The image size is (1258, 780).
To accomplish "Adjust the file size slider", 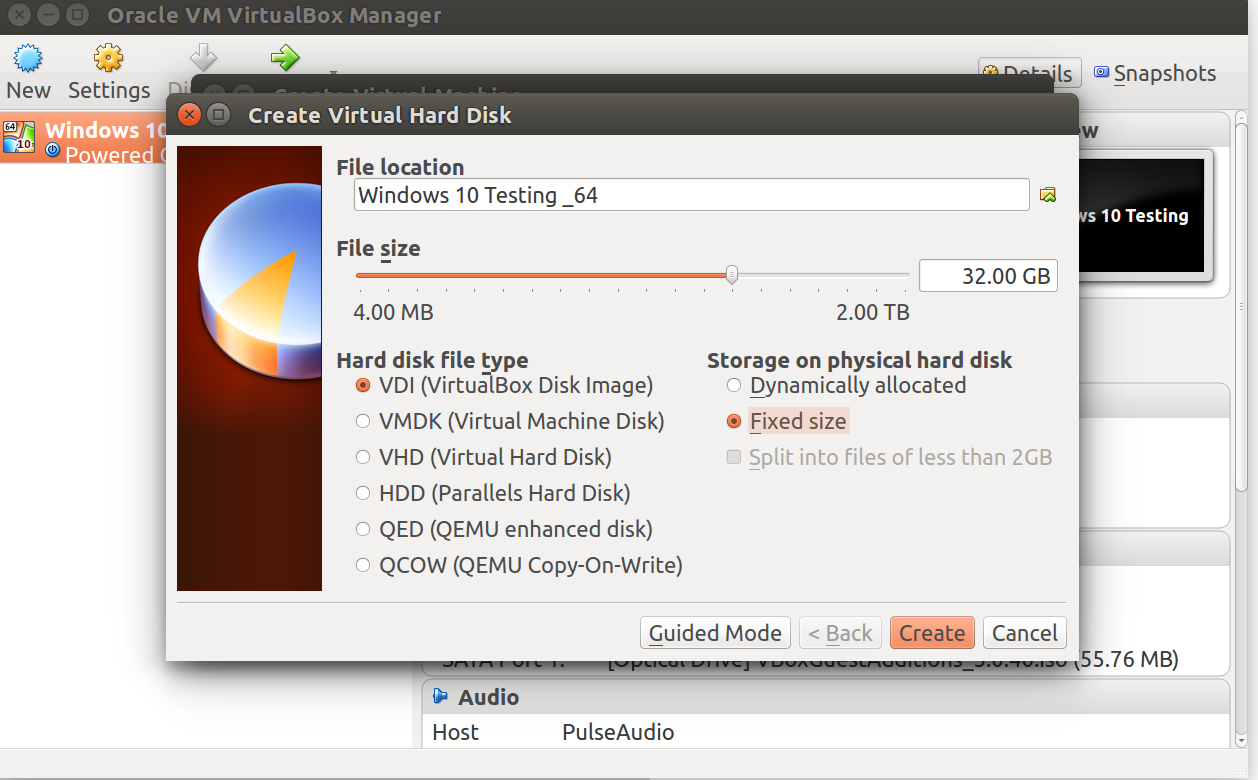I will (x=730, y=273).
